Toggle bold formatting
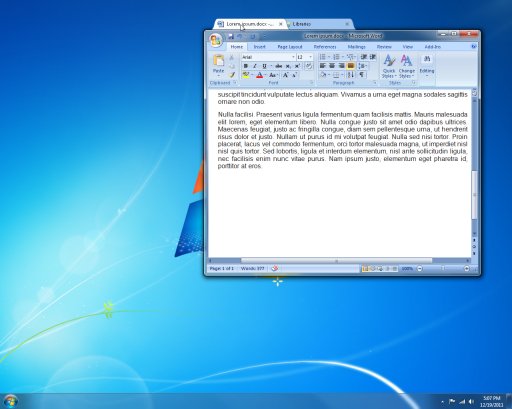This screenshot has height=409, width=512. 246,66
